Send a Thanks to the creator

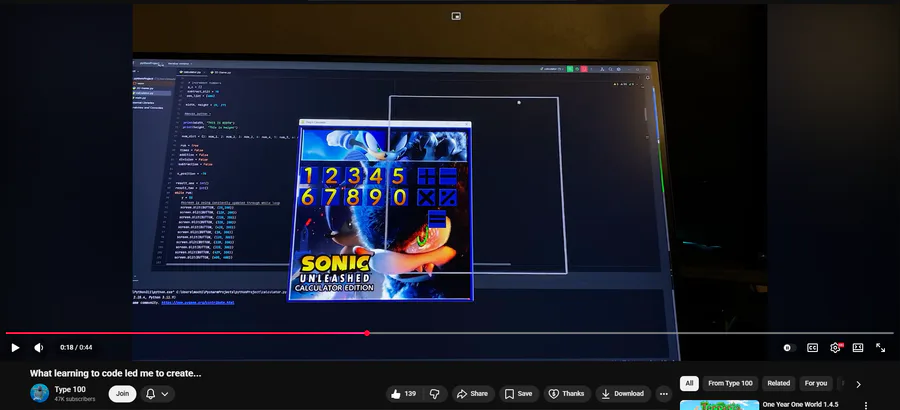tap(567, 393)
